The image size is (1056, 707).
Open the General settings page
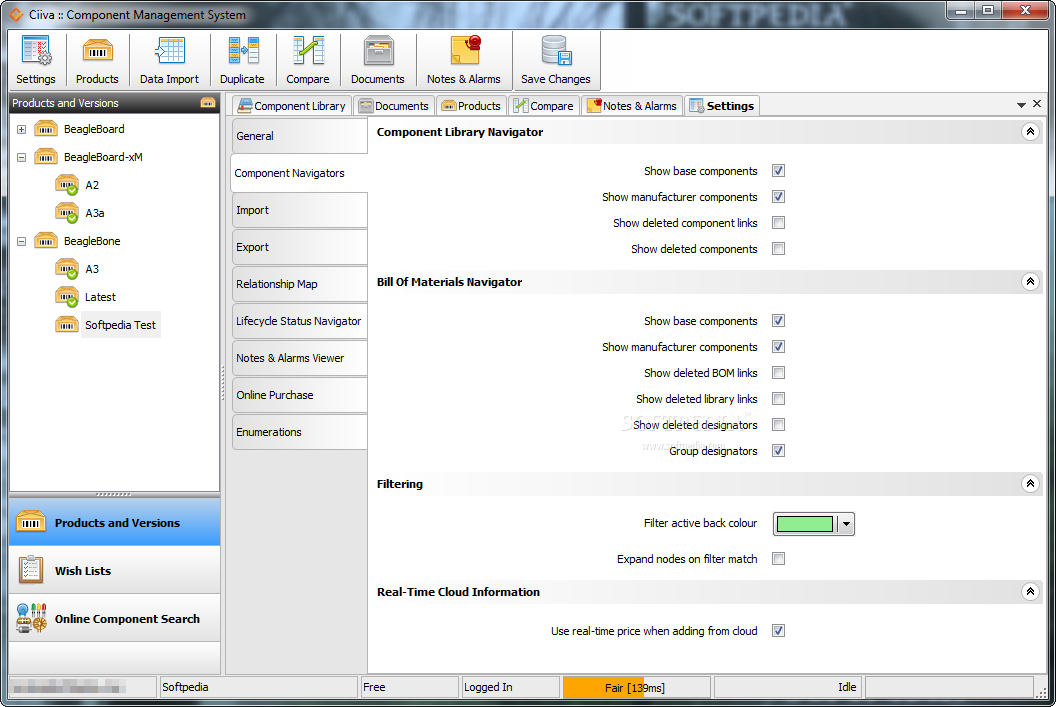click(x=300, y=136)
